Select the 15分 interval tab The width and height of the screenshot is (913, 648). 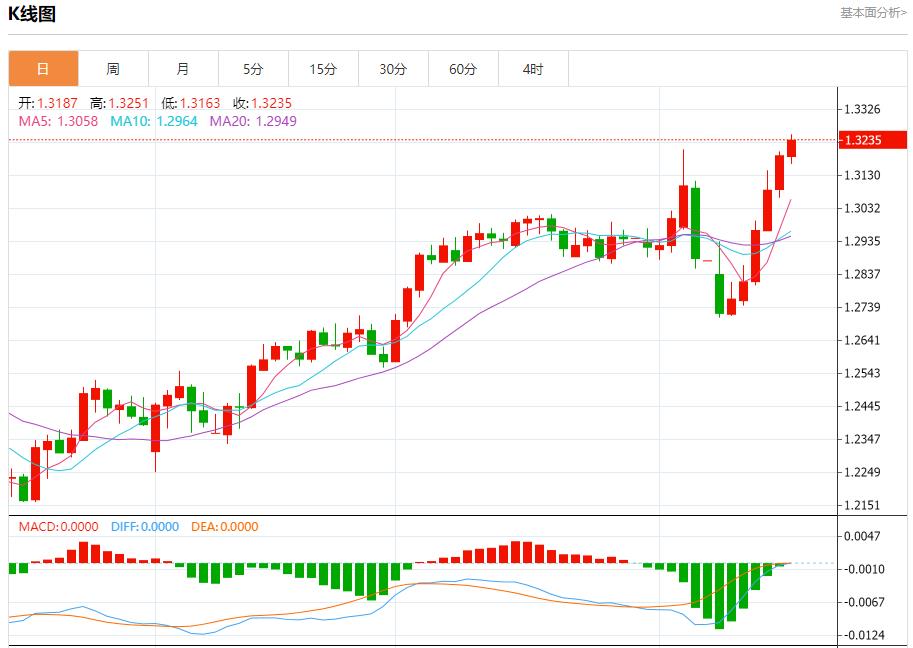(x=323, y=68)
